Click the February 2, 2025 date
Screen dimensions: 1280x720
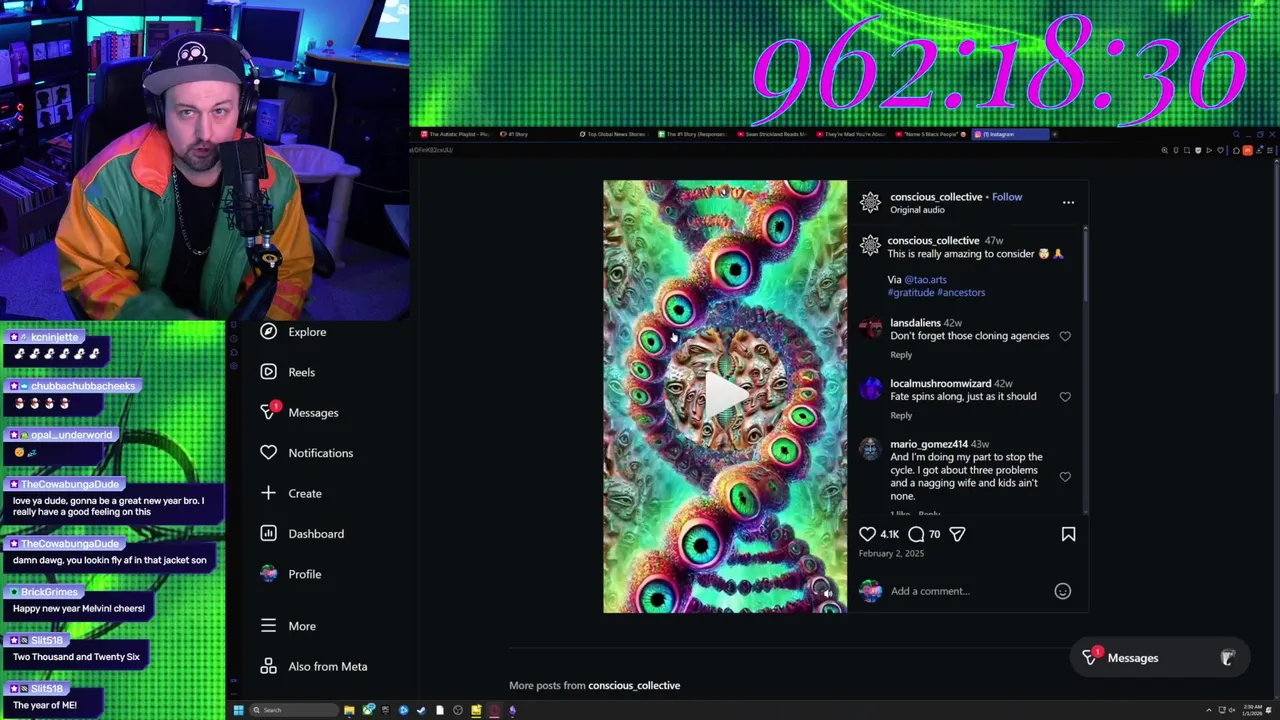(x=891, y=553)
